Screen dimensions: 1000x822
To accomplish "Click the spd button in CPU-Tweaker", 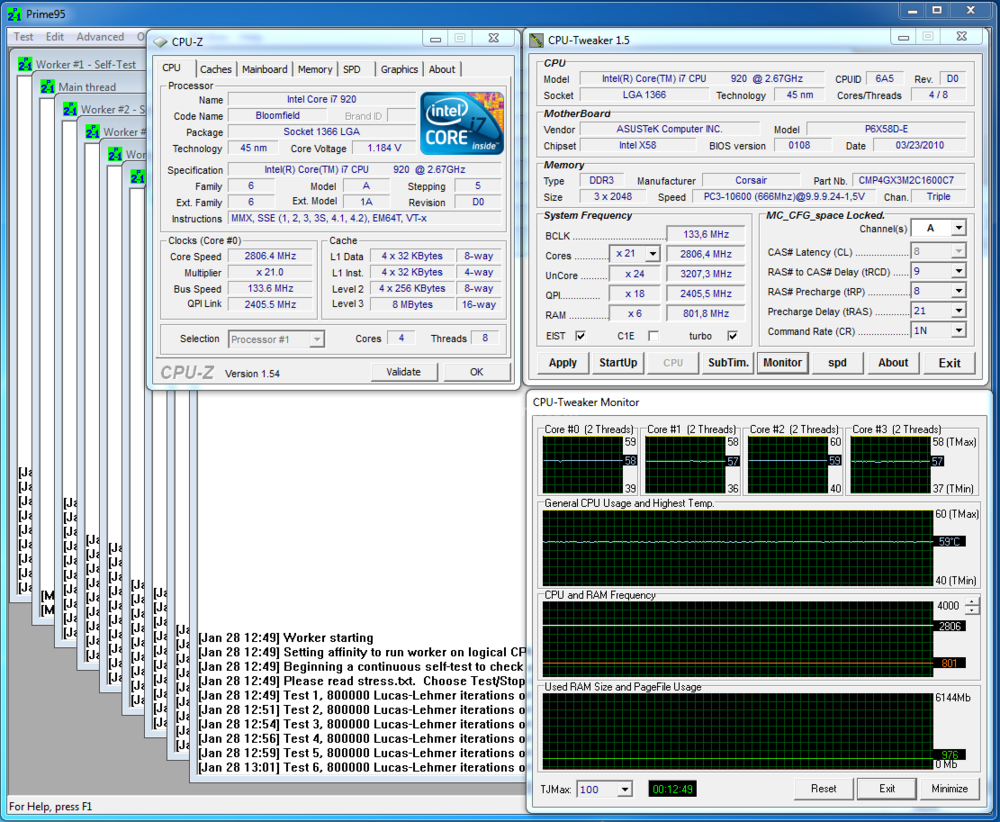I will [x=837, y=362].
